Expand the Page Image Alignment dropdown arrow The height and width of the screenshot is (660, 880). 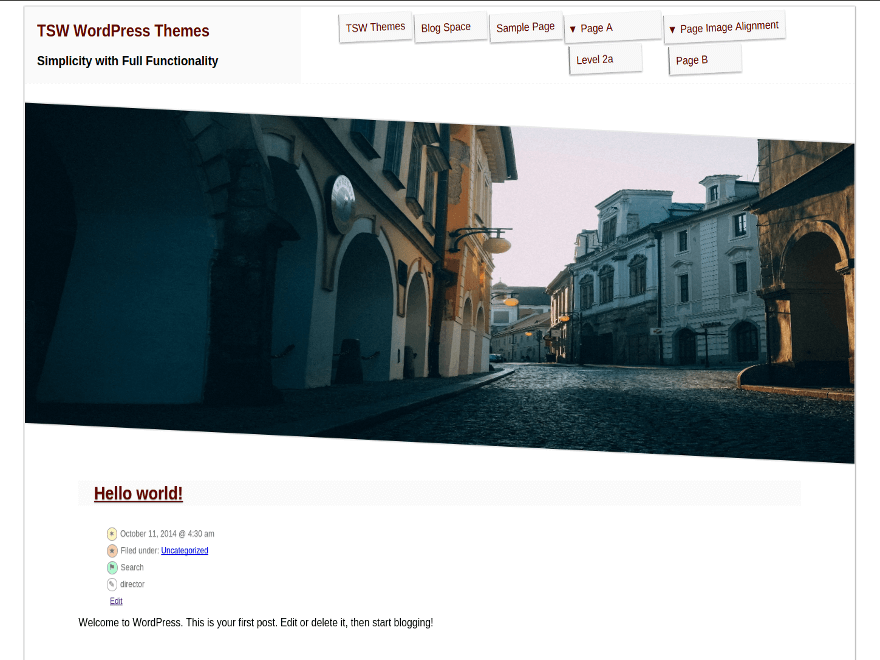672,30
